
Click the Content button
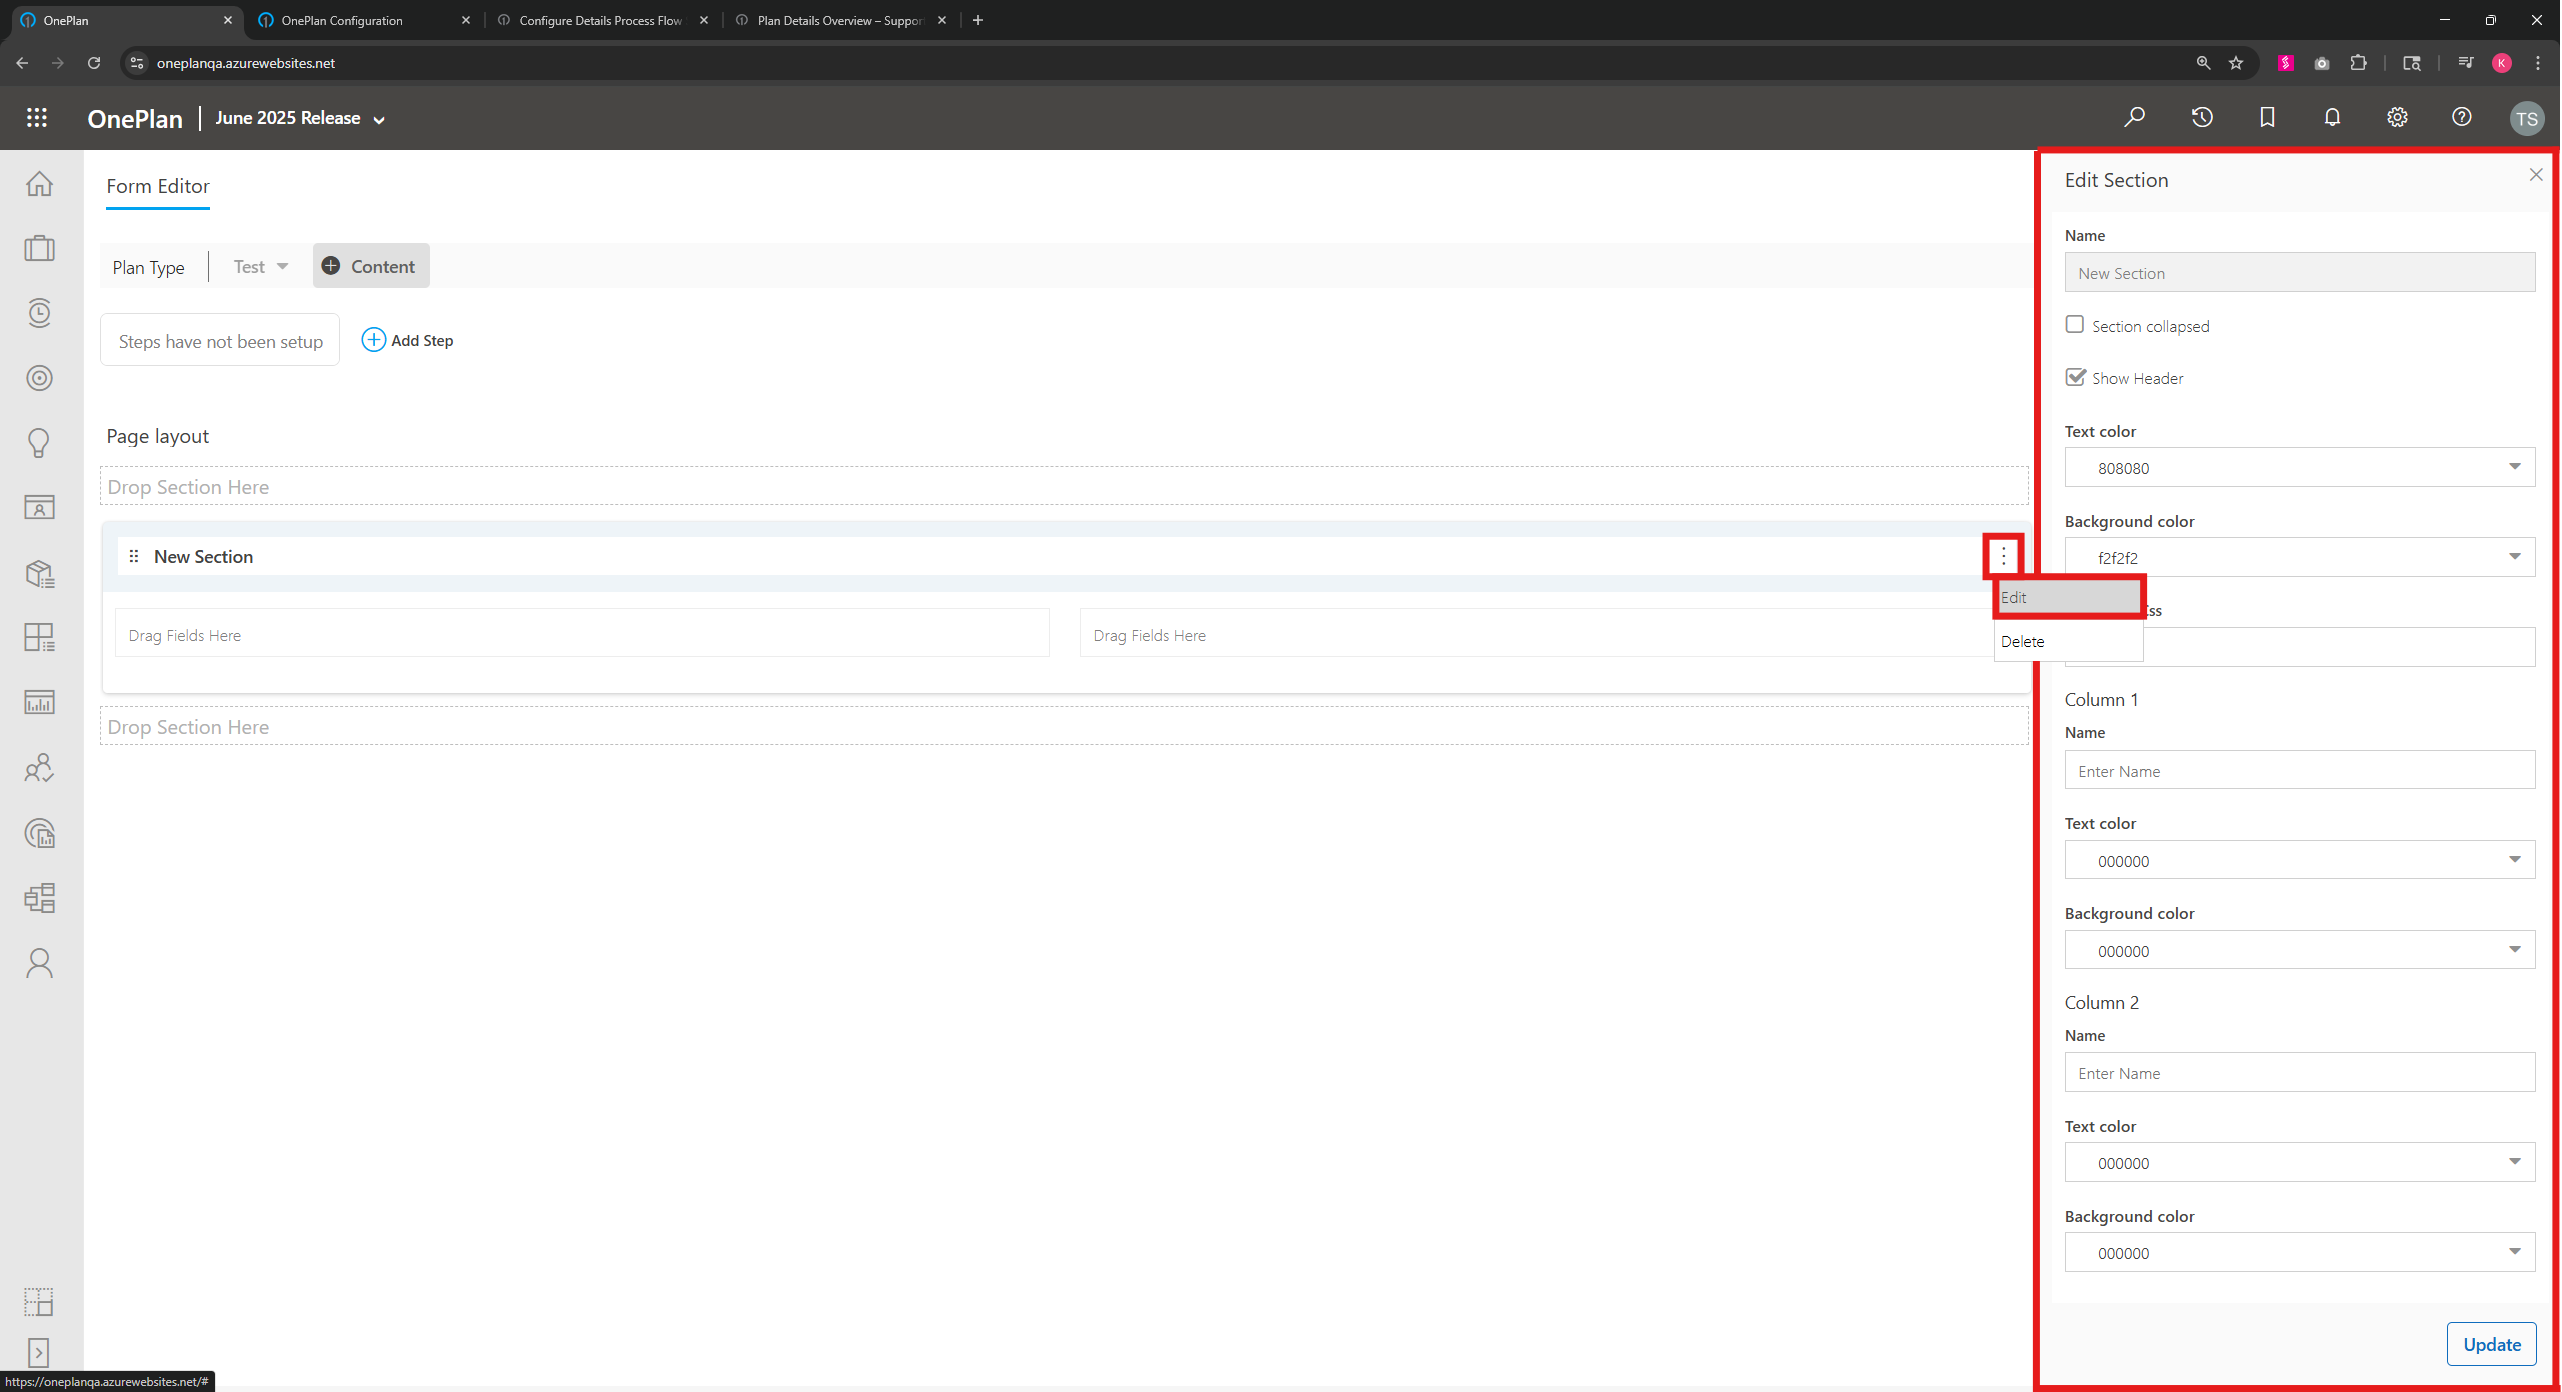(x=371, y=267)
